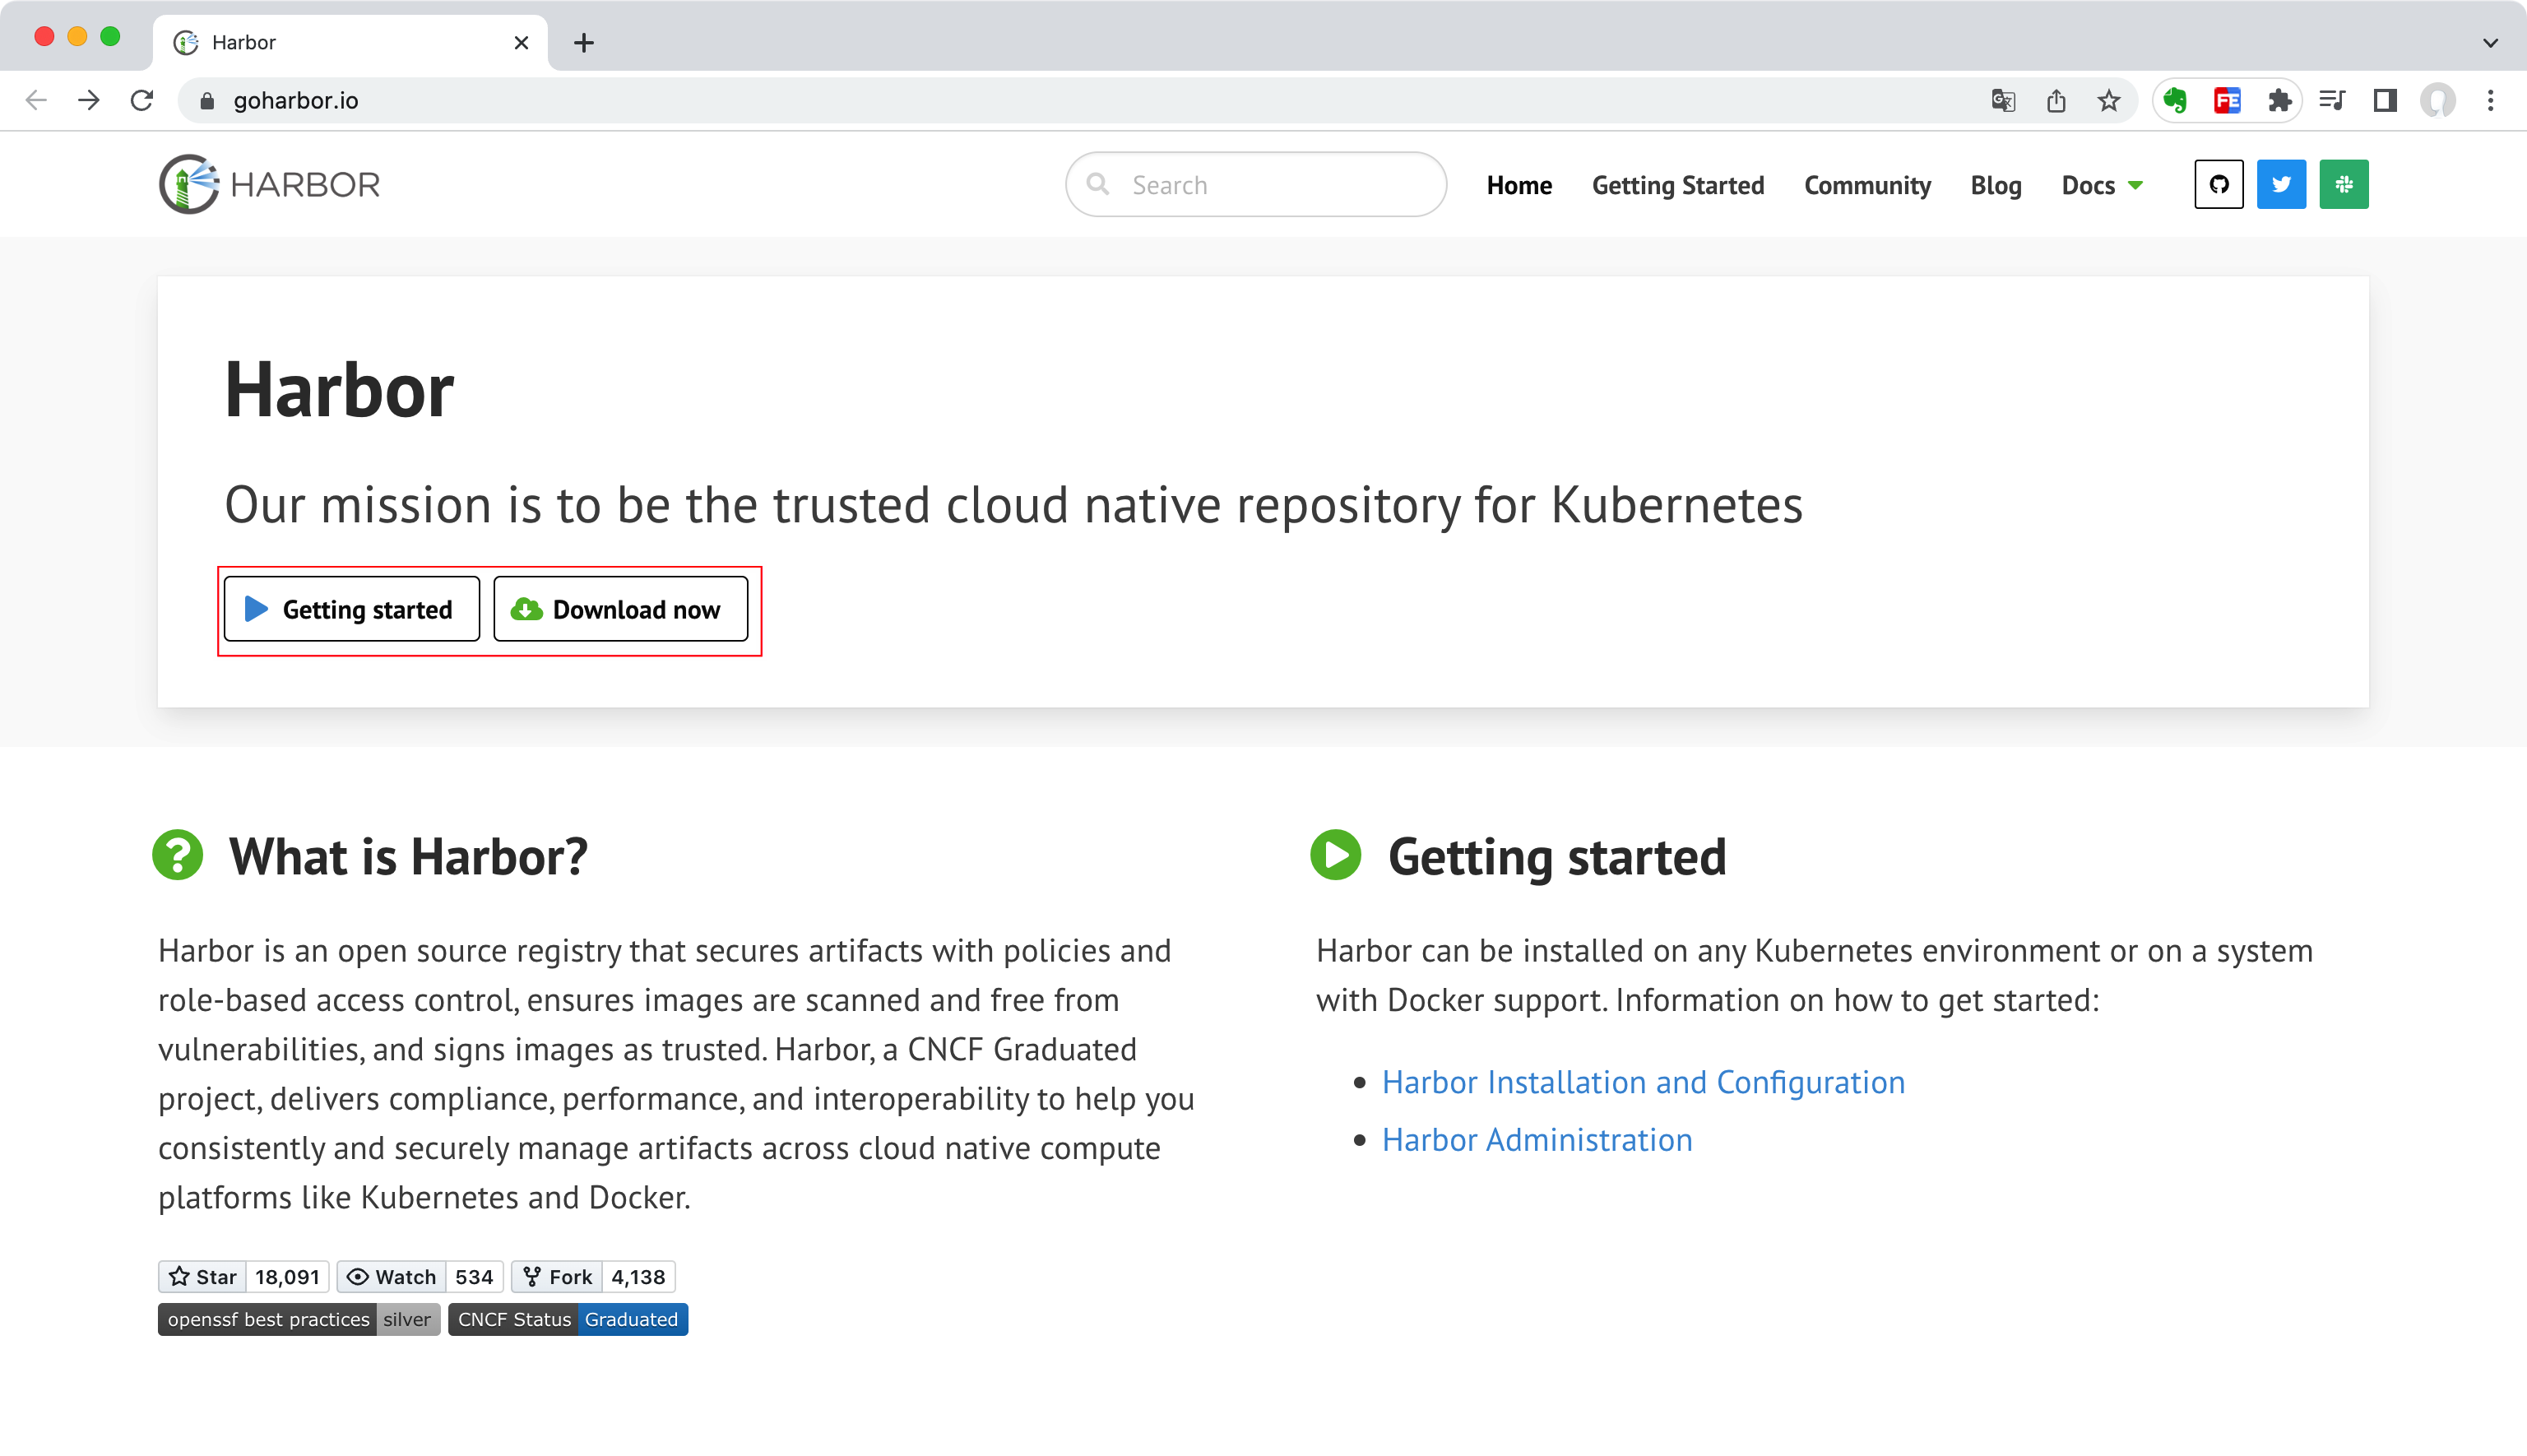The width and height of the screenshot is (2527, 1456).
Task: Open the Chrome three-dot menu
Action: pyautogui.click(x=2490, y=100)
